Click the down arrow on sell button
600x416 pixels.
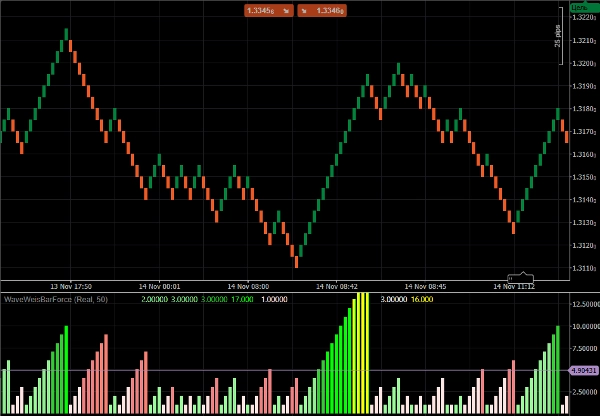285,11
